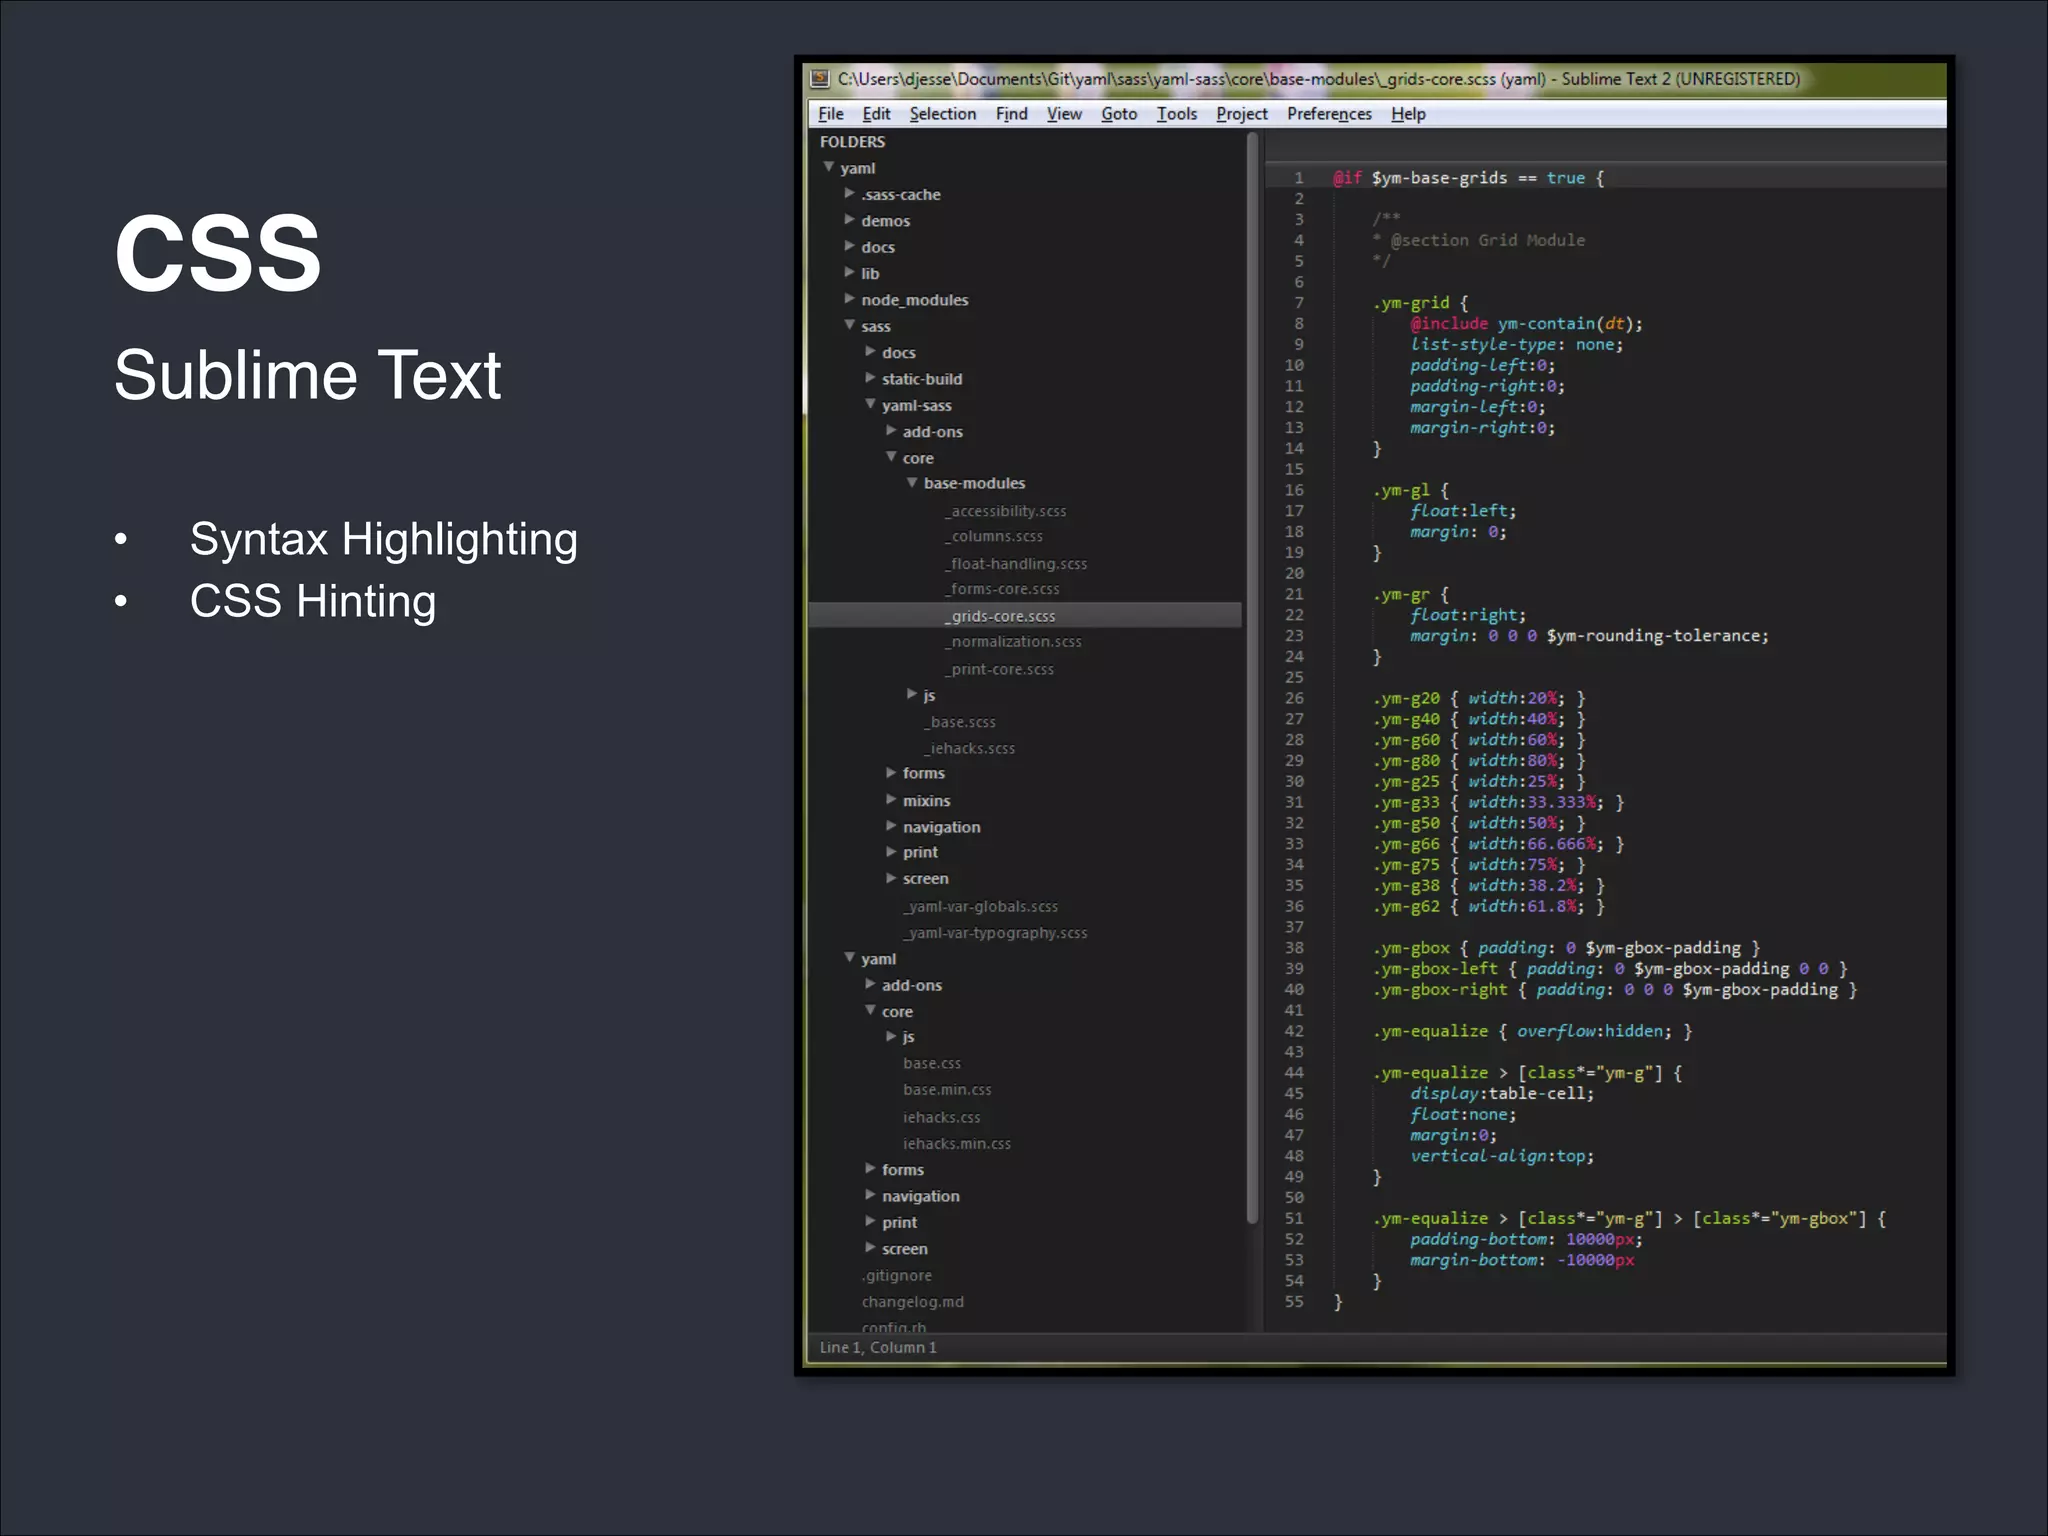Collapse the nested yaml folder under sass

click(849, 957)
